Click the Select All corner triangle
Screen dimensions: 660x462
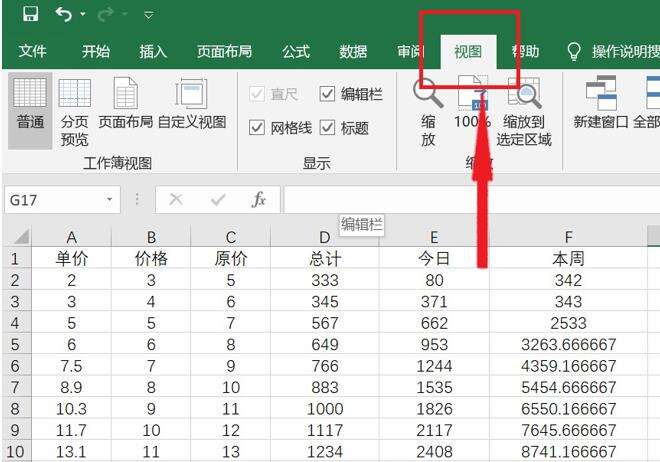point(21,237)
